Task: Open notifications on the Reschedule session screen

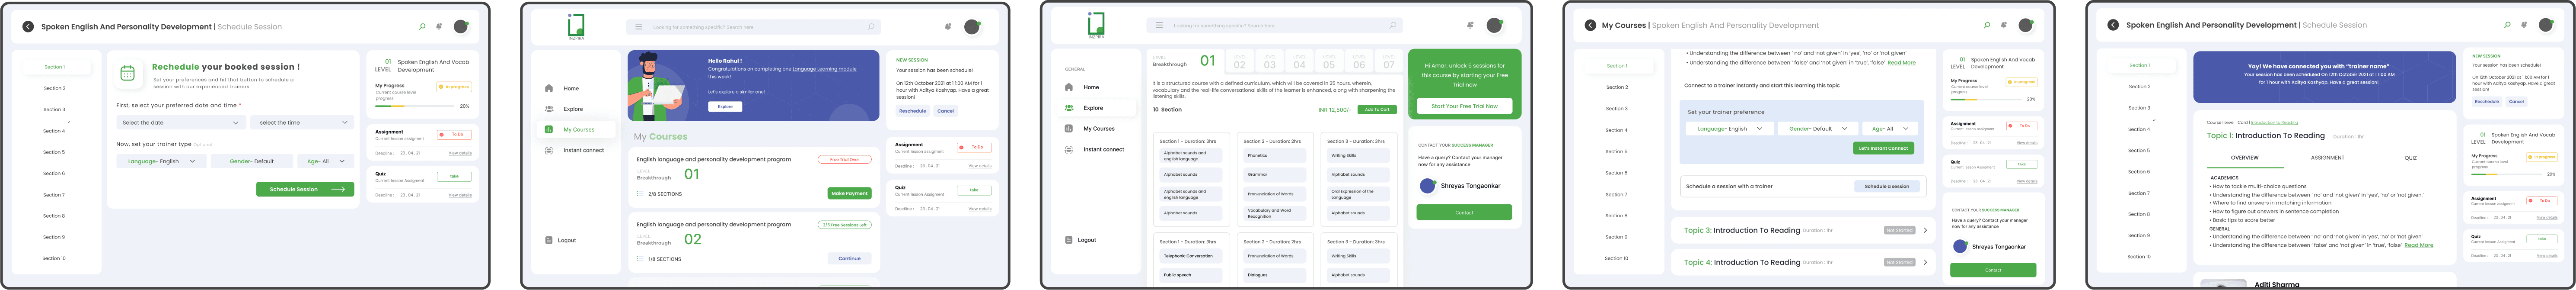Action: tap(439, 27)
